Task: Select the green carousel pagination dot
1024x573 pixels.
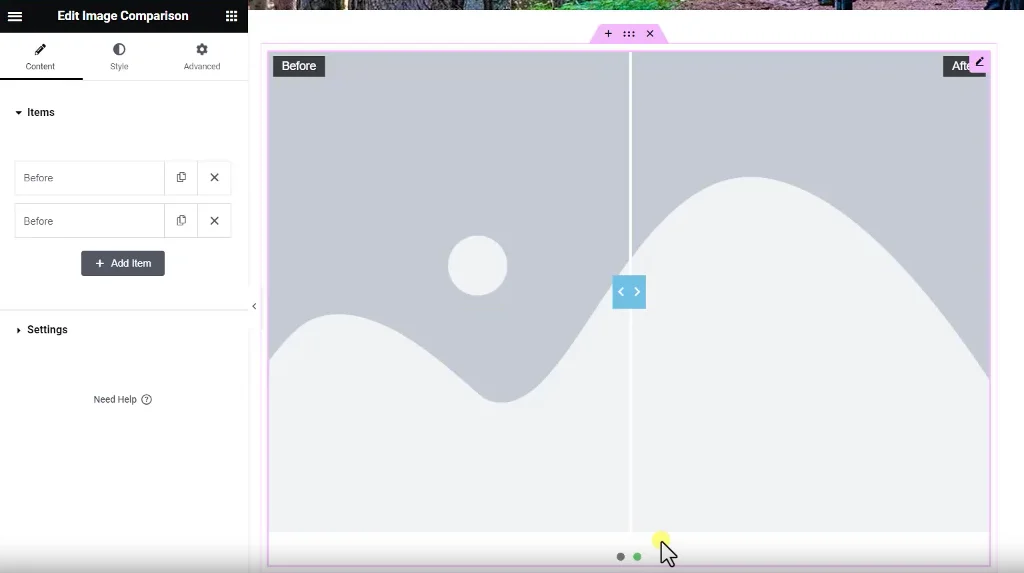Action: tap(637, 557)
